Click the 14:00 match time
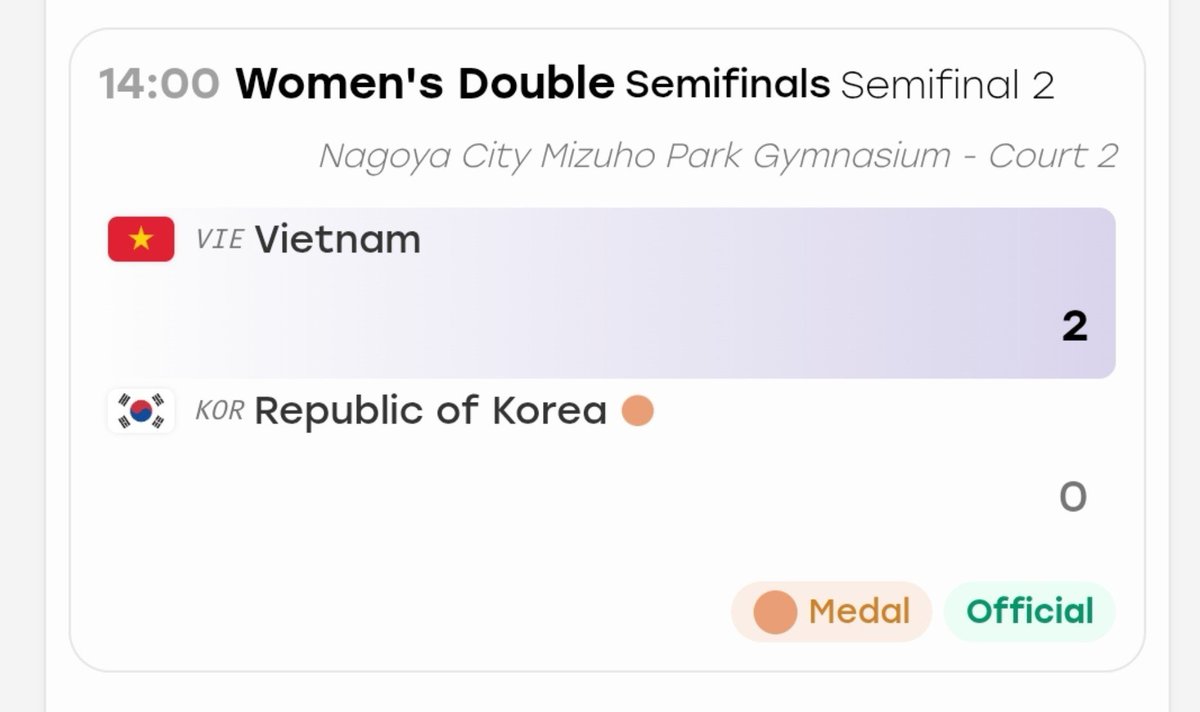 (x=159, y=85)
